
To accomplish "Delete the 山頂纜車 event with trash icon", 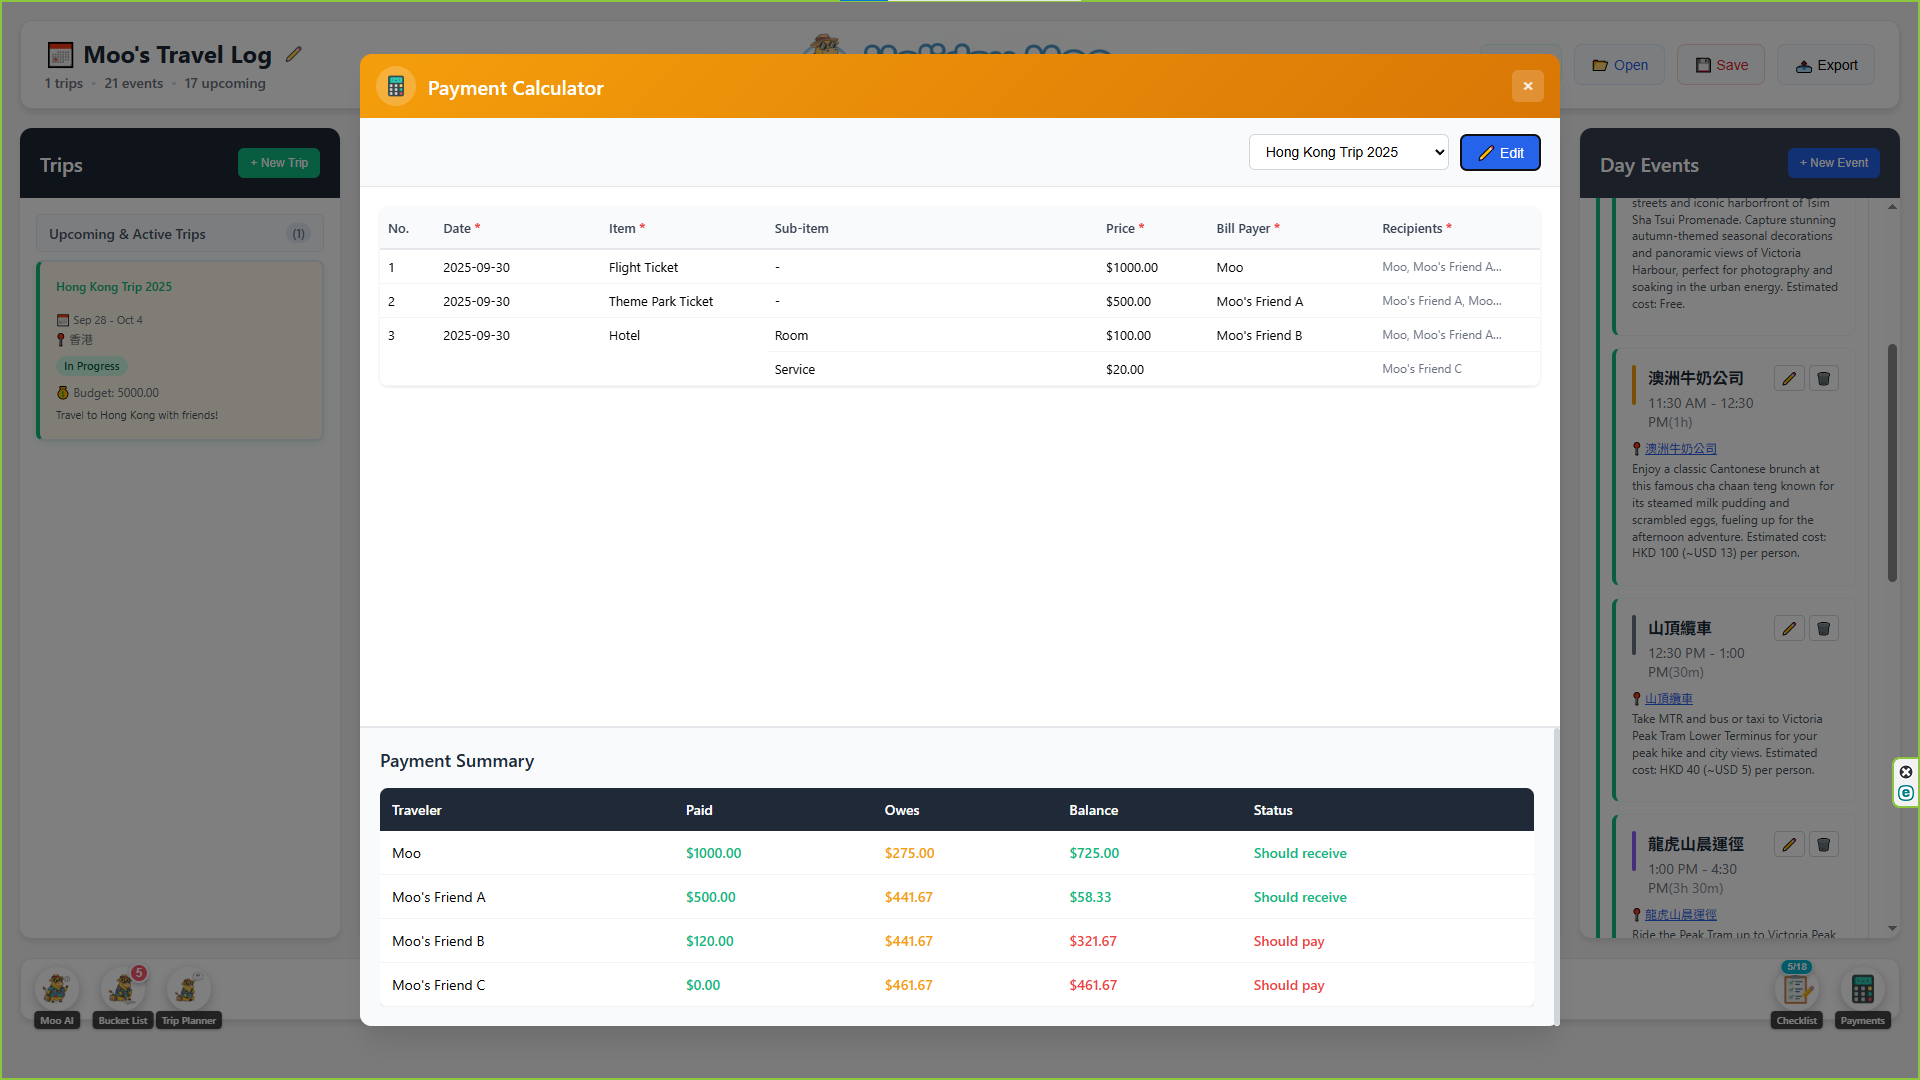I will point(1823,629).
